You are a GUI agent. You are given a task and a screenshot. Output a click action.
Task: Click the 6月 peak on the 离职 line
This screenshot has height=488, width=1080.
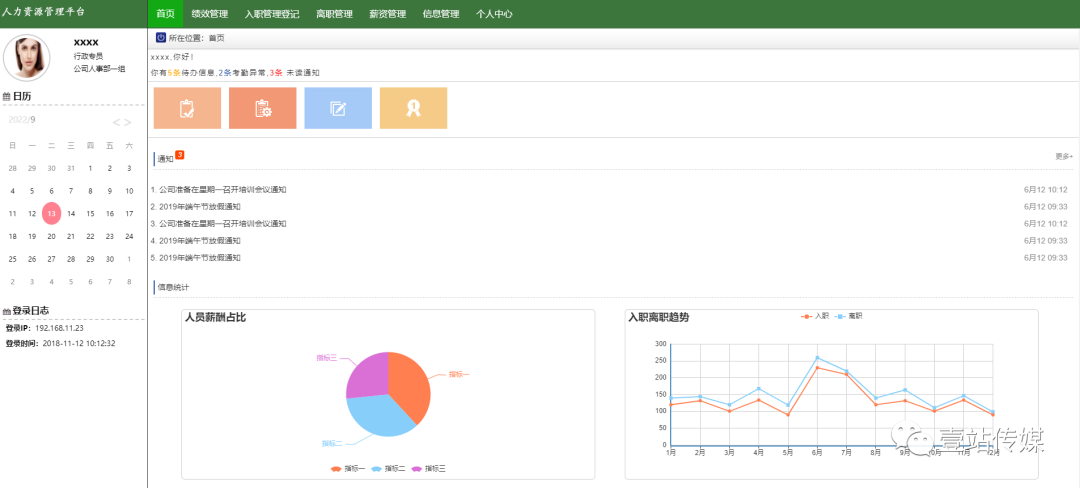[817, 358]
